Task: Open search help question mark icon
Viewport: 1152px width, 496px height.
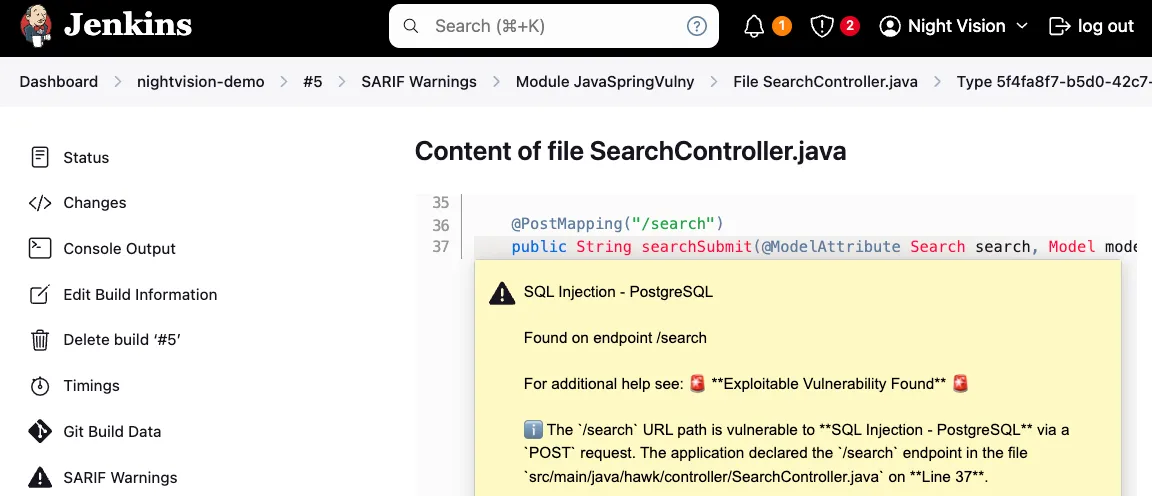Action: tap(696, 26)
